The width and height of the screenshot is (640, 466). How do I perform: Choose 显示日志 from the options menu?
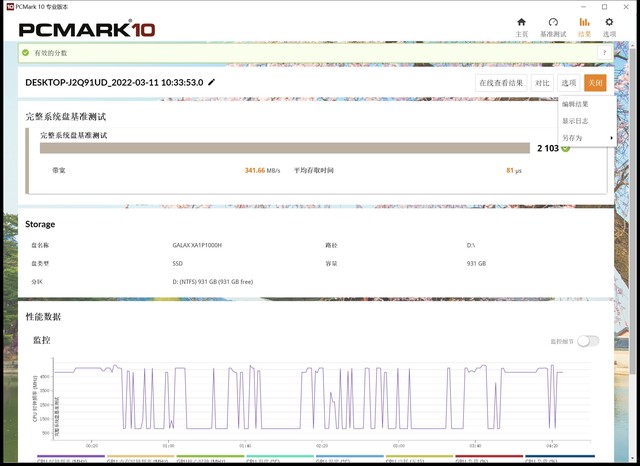[x=575, y=121]
